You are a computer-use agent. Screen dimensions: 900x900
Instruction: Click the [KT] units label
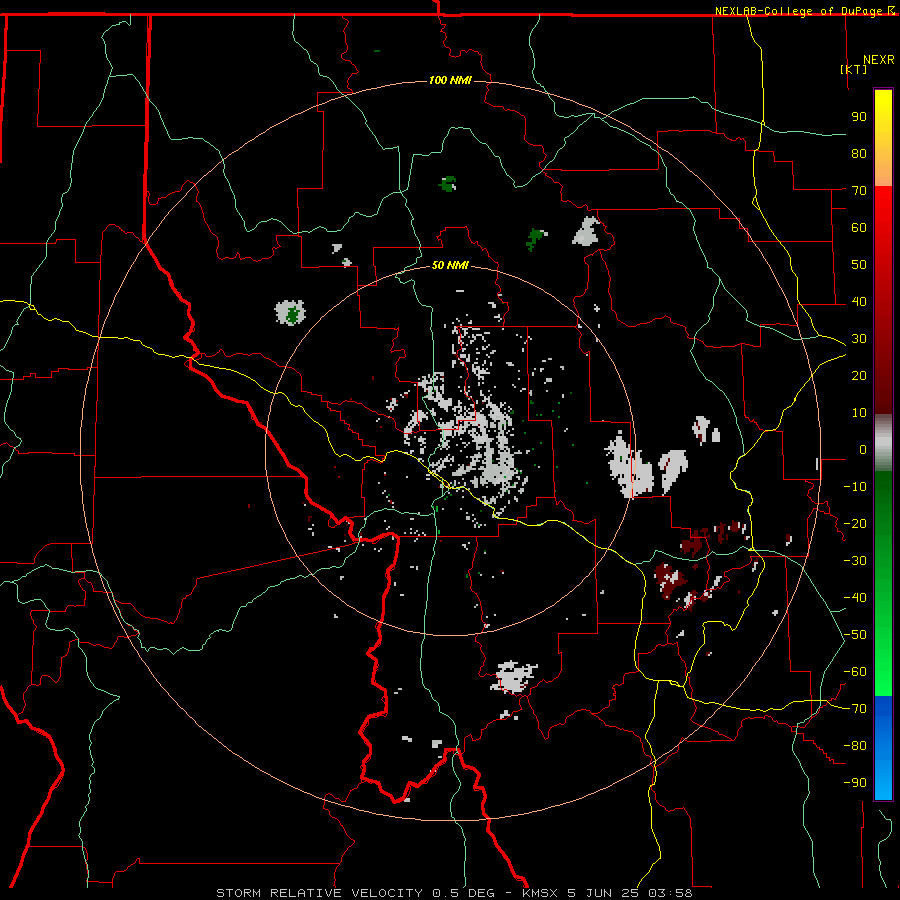point(854,69)
